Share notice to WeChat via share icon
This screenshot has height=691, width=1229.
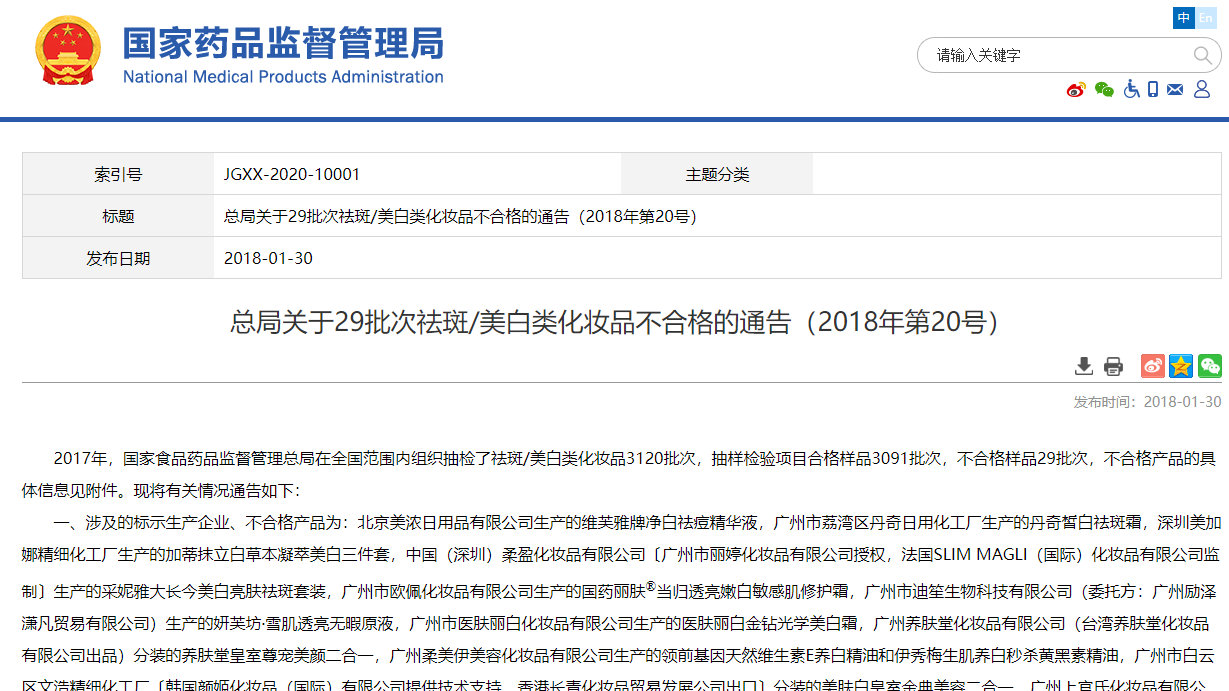(x=1209, y=366)
